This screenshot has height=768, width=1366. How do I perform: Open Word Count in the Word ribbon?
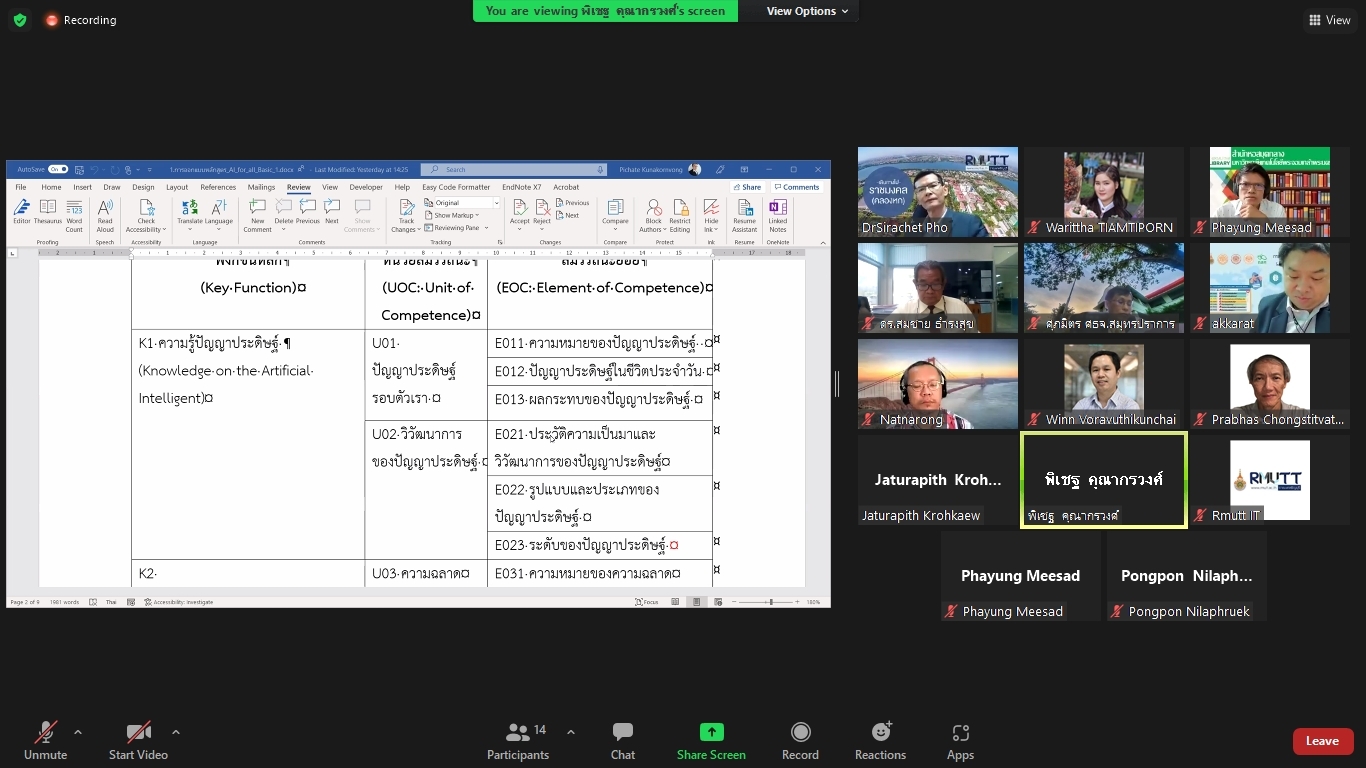click(x=74, y=214)
